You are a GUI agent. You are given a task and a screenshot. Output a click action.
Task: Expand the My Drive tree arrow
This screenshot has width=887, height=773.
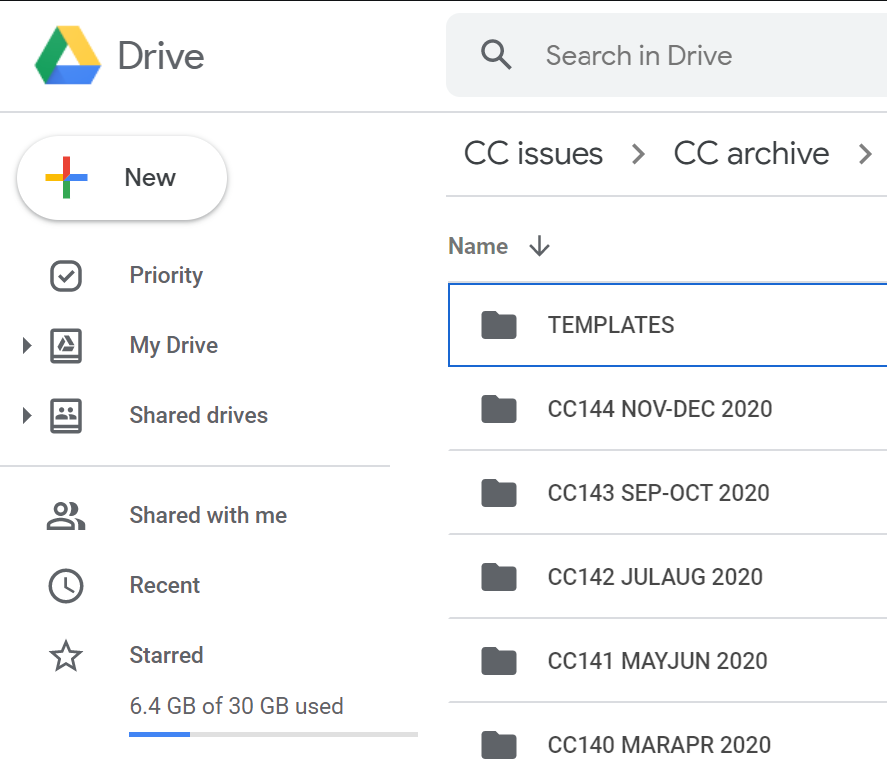(x=27, y=346)
